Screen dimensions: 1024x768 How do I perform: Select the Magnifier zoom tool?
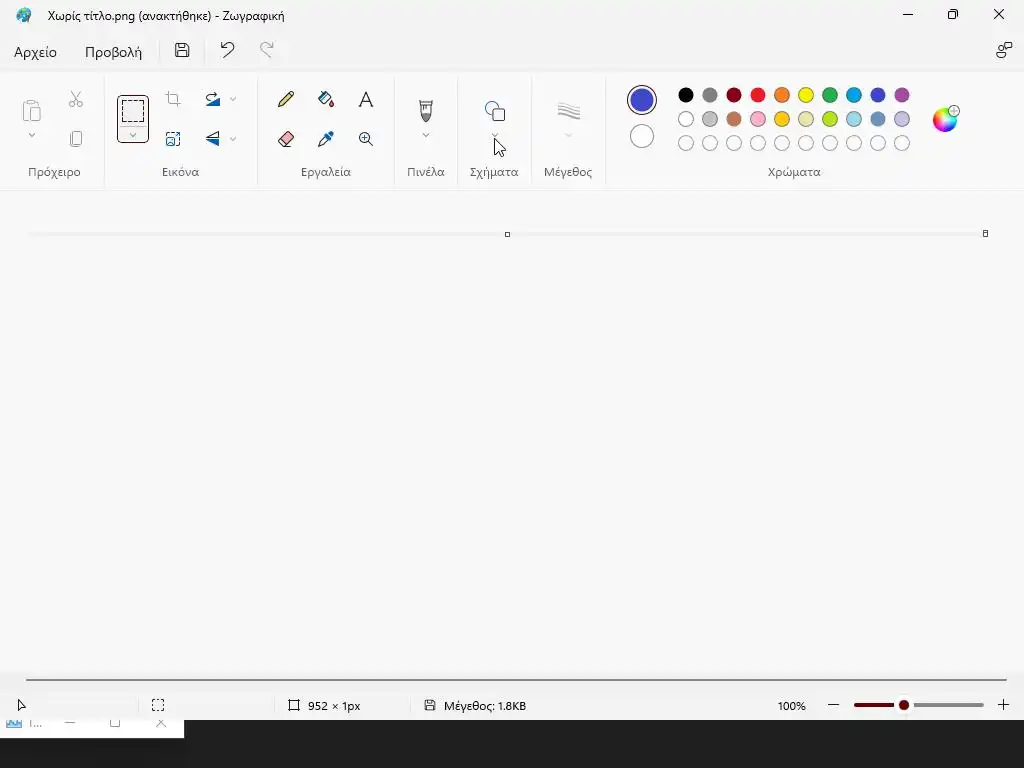[366, 138]
